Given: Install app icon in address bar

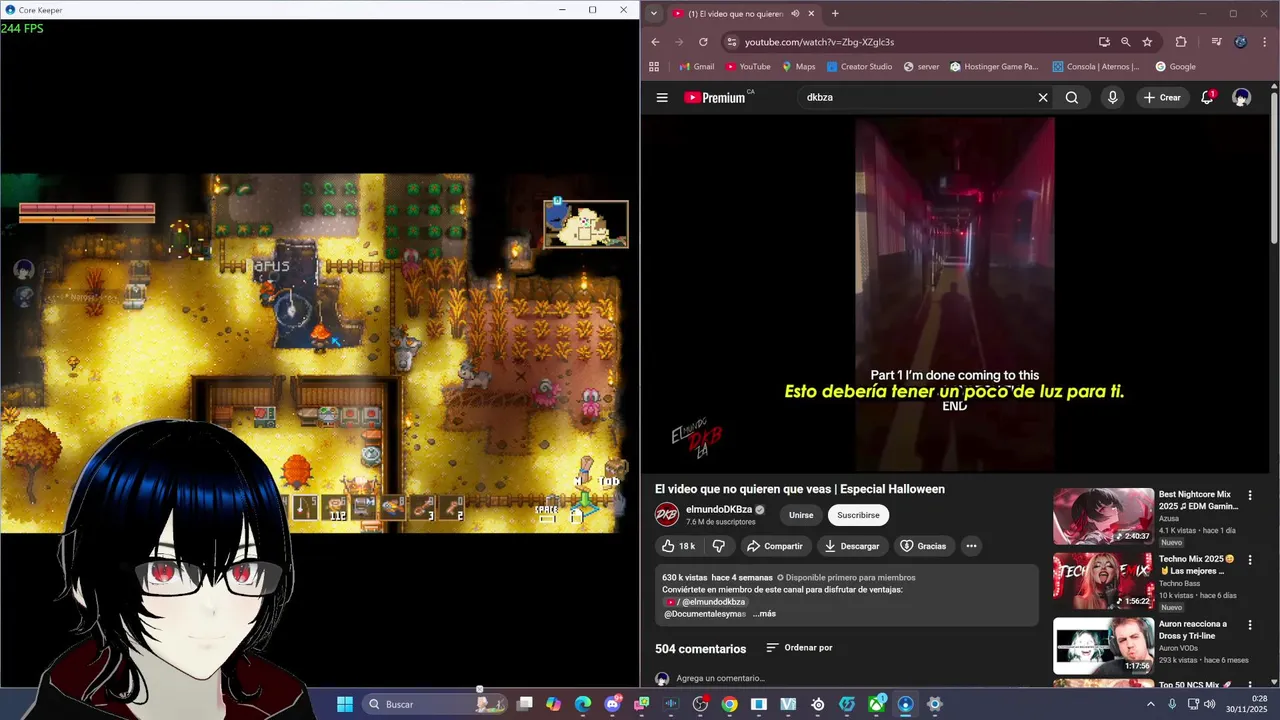Looking at the screenshot, I should click(x=1104, y=42).
